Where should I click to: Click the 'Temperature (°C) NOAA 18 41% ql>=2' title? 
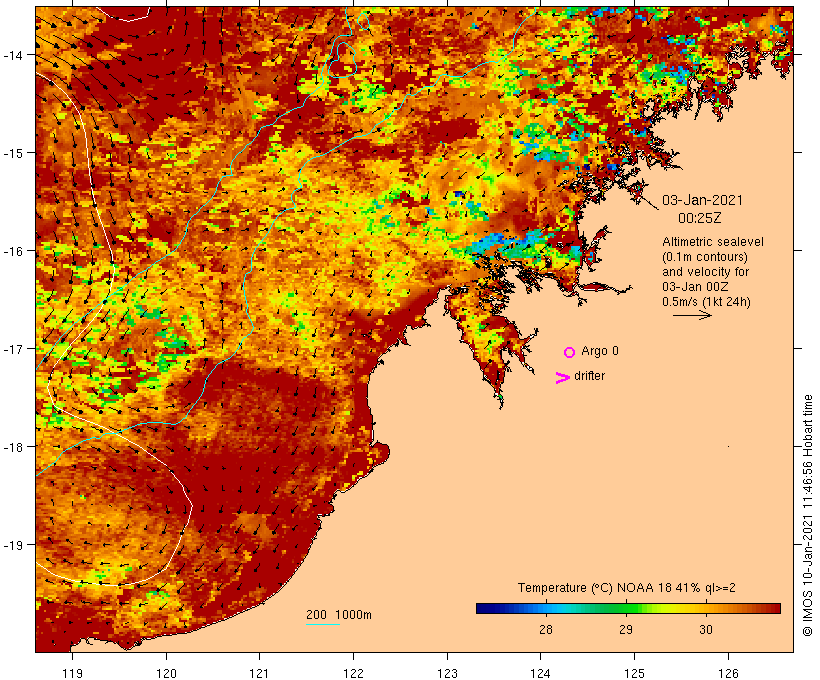pos(627,588)
